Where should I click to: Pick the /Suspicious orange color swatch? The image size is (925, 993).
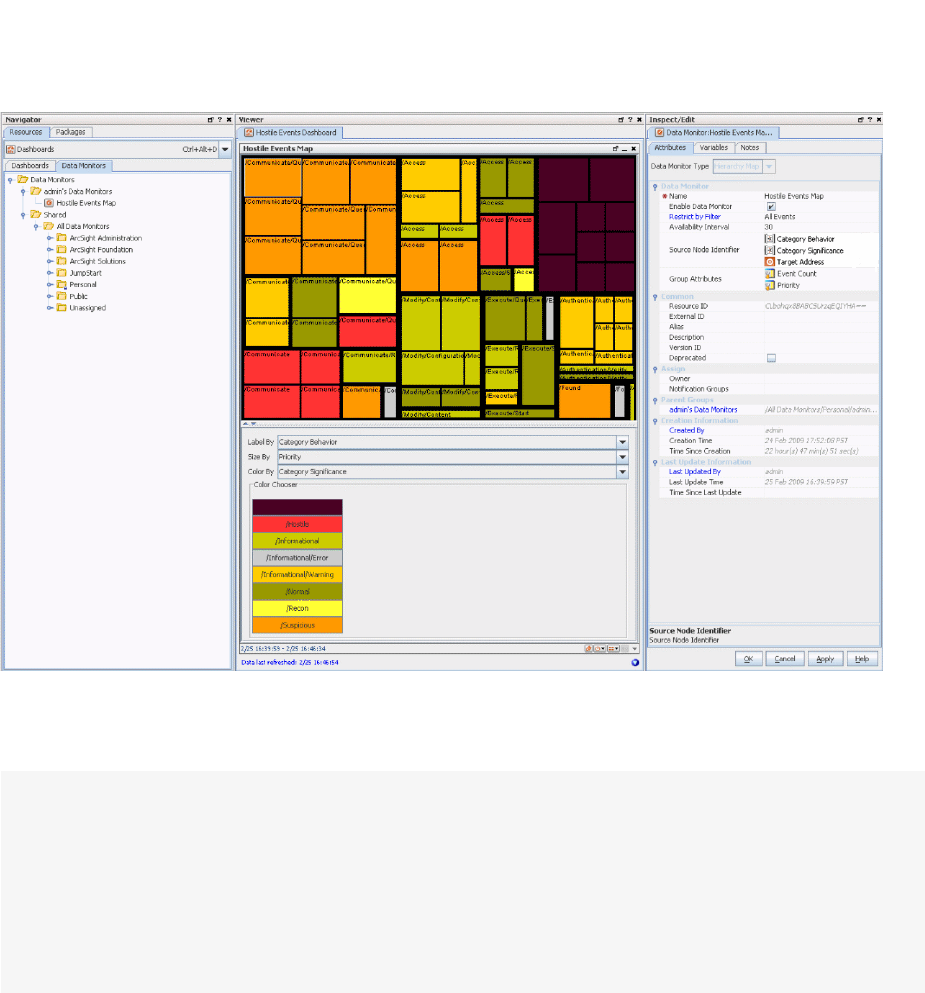click(x=298, y=625)
